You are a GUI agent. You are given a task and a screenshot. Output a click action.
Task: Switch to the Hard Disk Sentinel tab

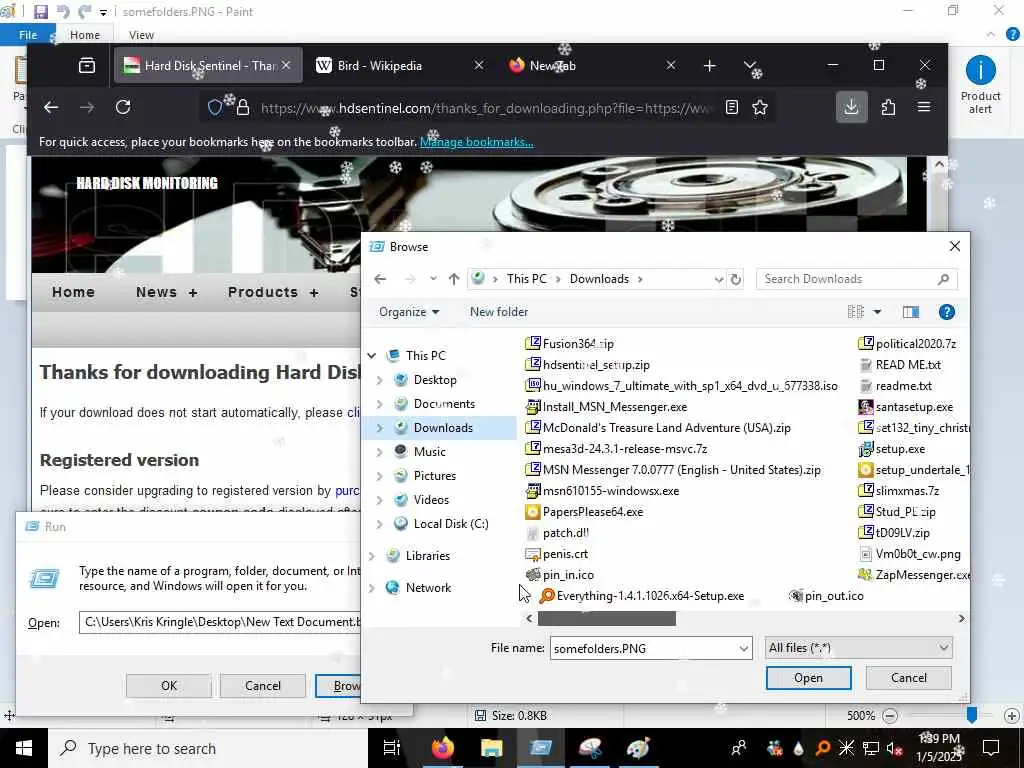click(x=208, y=65)
